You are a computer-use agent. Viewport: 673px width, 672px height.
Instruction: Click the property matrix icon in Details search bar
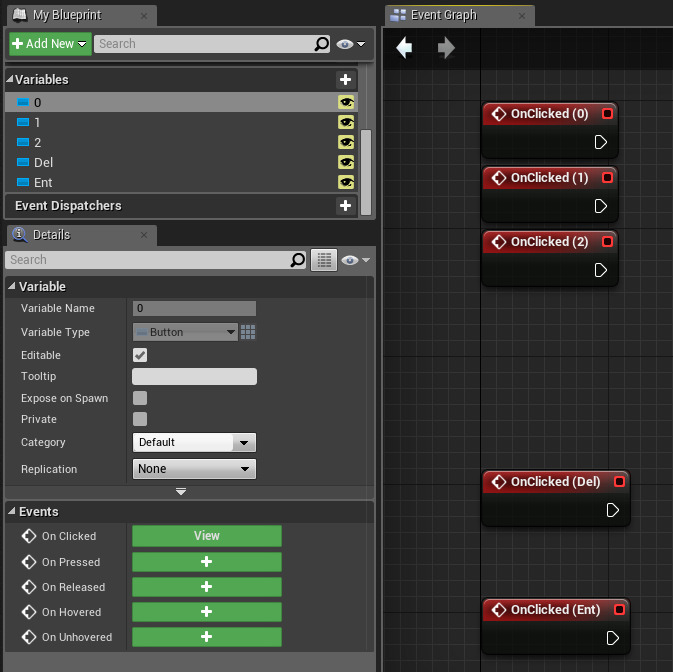323,260
